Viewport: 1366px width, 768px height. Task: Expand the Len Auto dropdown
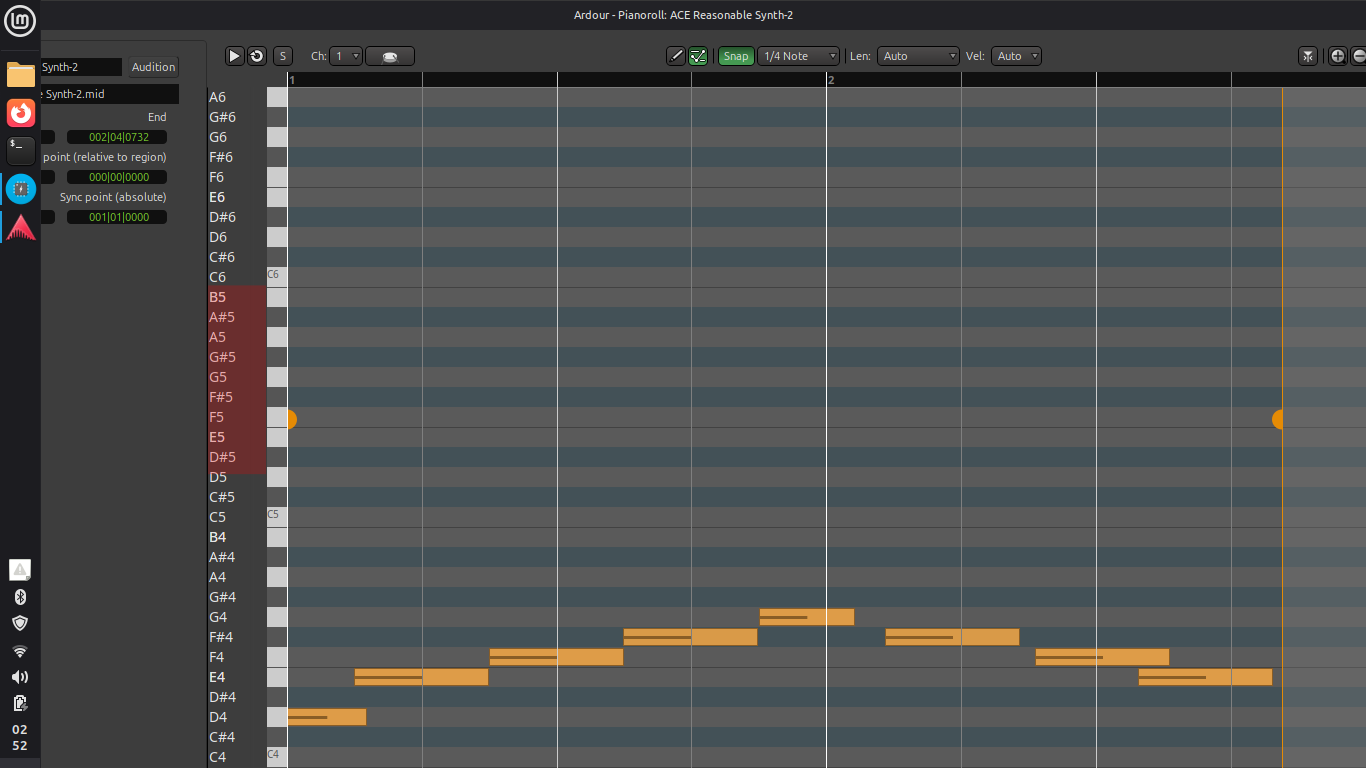pyautogui.click(x=918, y=56)
